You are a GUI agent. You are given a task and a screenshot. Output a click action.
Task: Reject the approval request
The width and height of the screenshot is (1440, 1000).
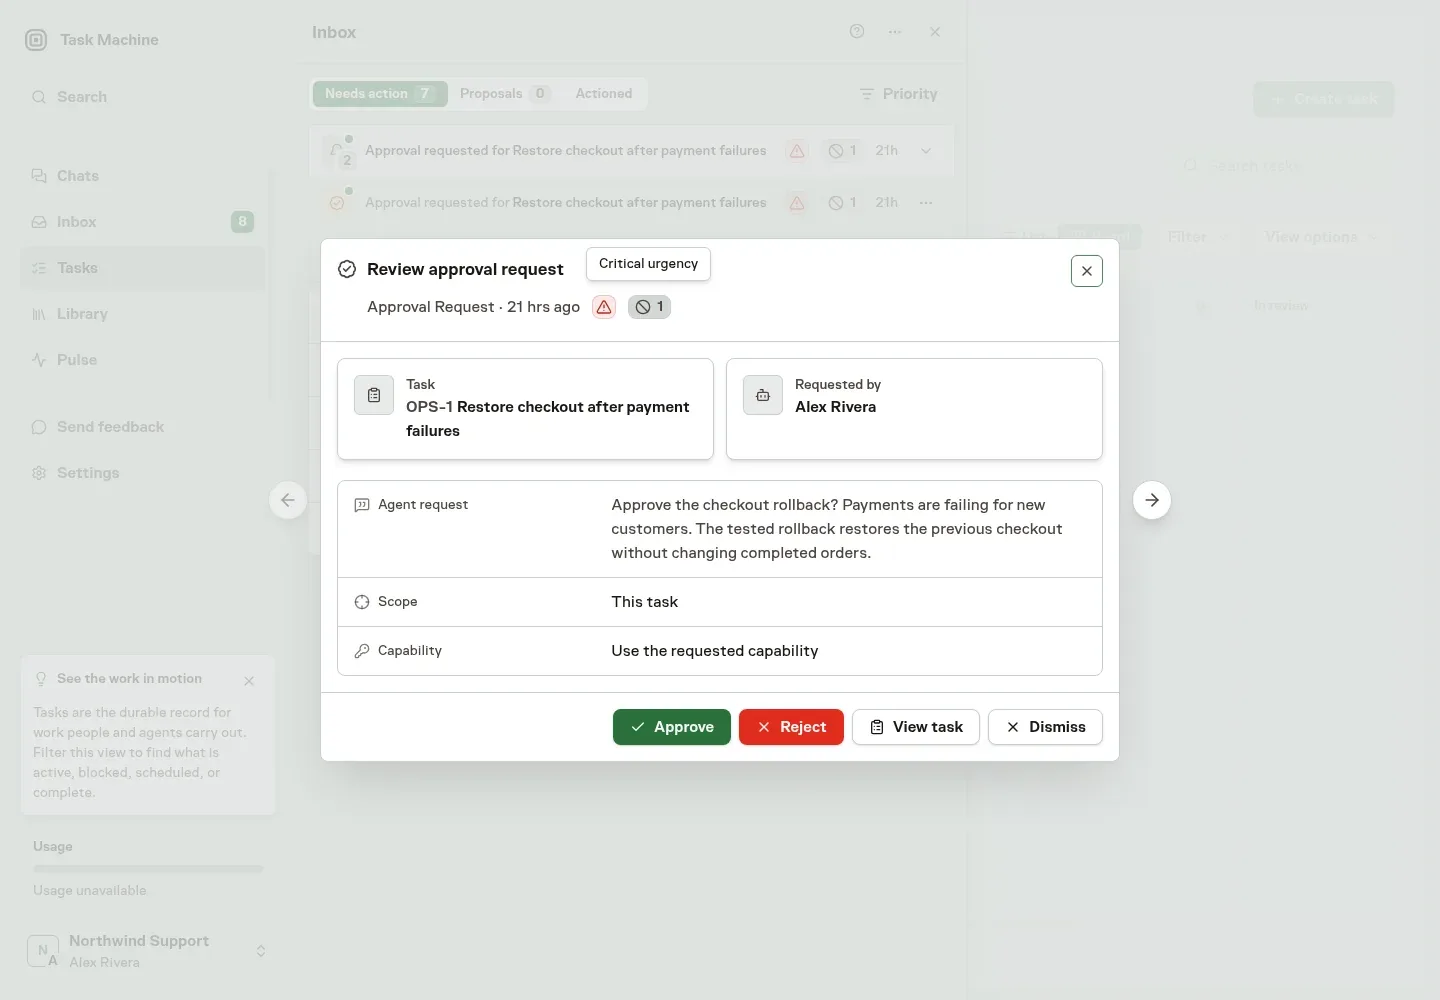(x=791, y=727)
